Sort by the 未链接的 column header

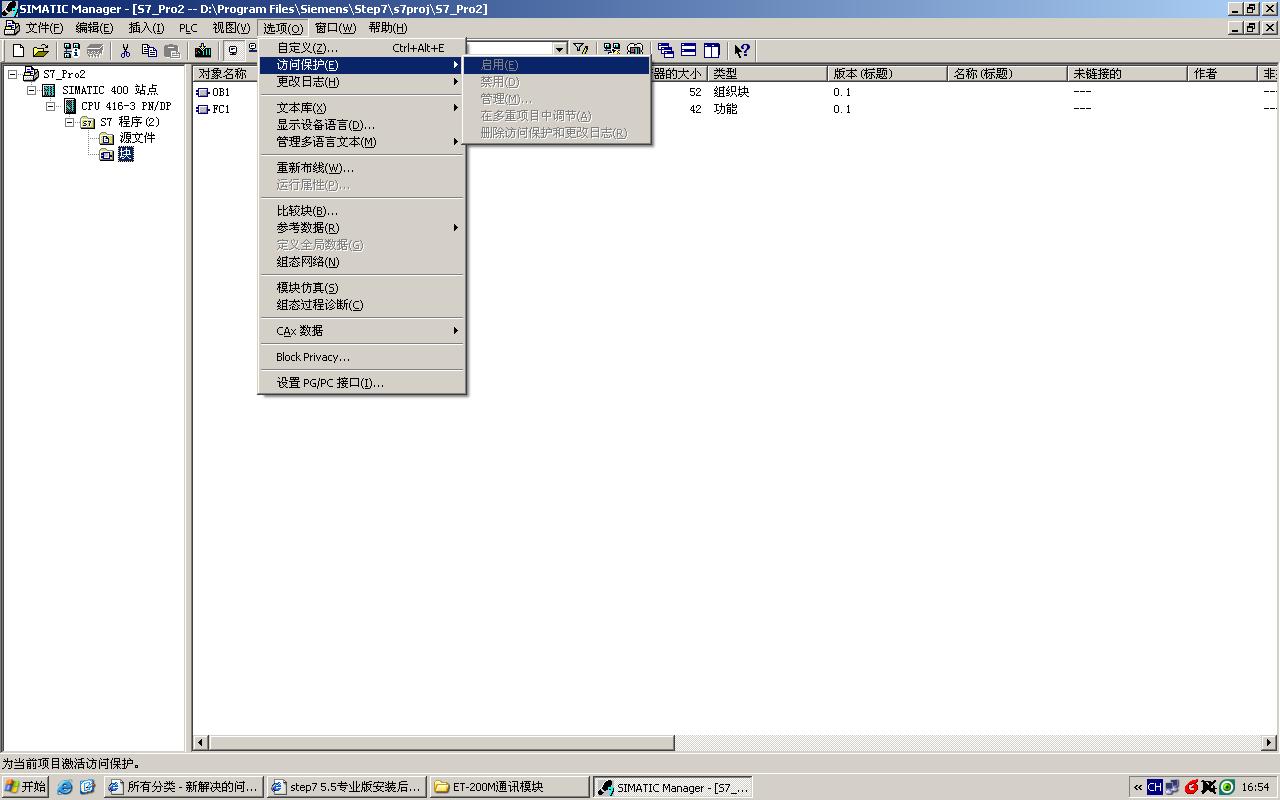point(1128,74)
